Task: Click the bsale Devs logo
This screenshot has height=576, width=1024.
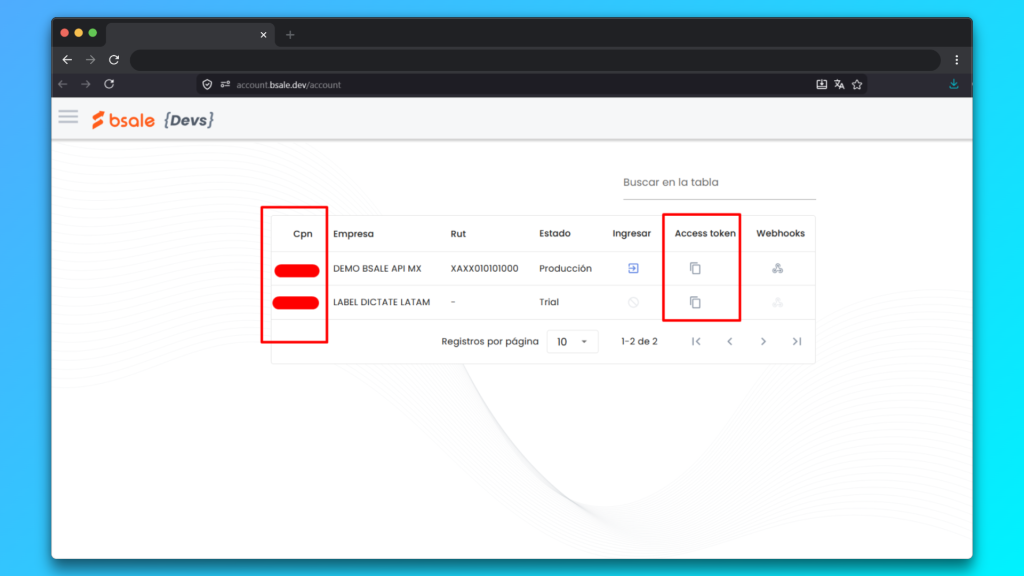Action: 153,120
